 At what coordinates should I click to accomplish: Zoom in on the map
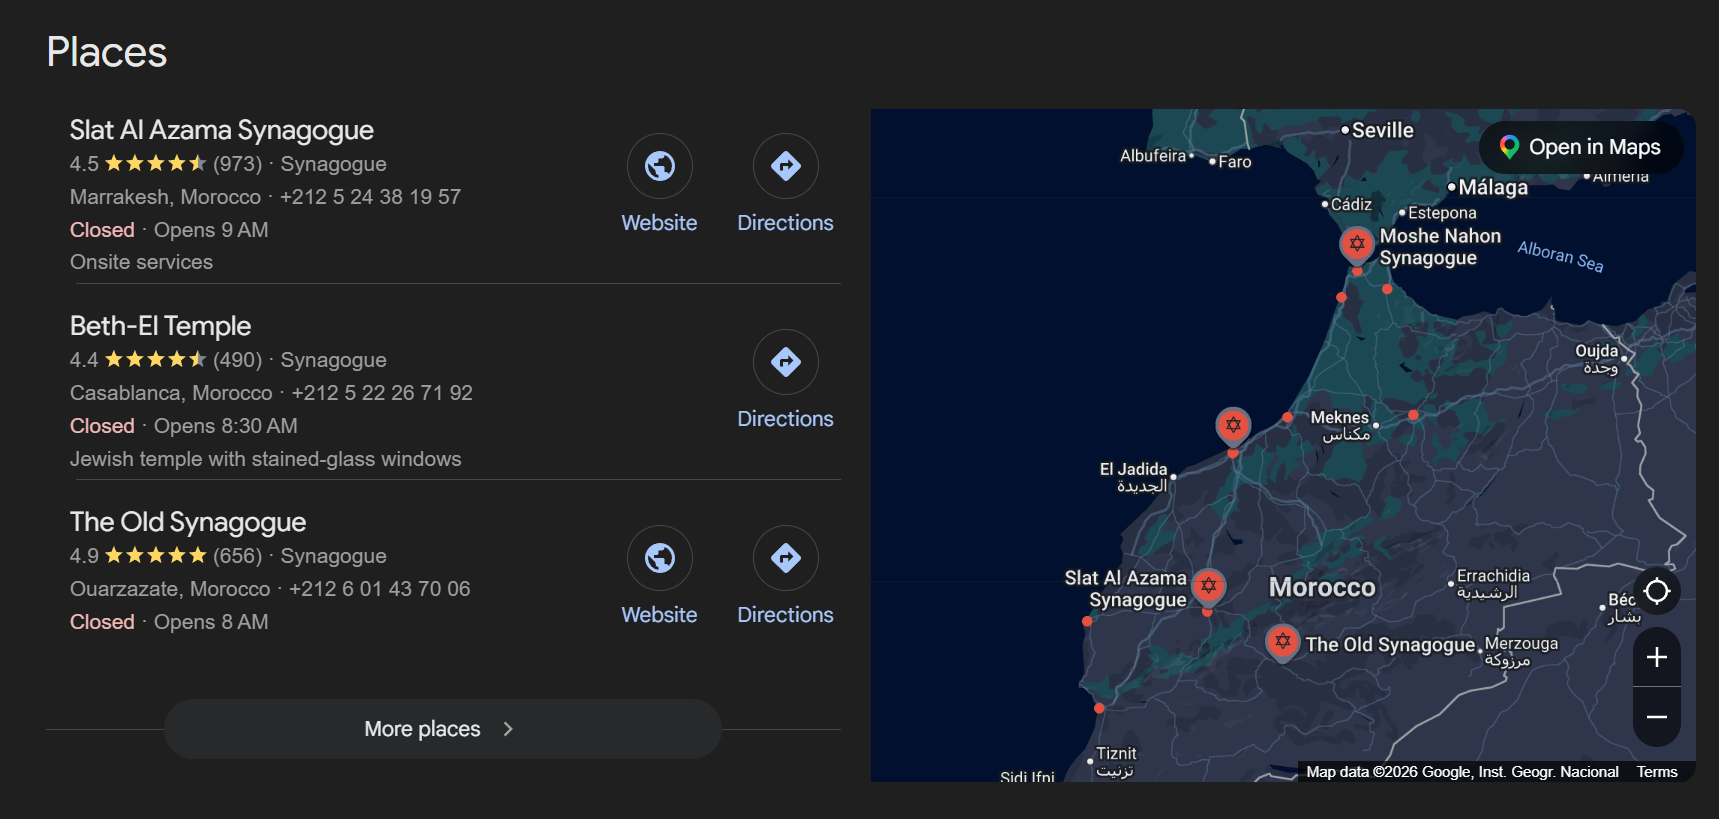click(1657, 657)
